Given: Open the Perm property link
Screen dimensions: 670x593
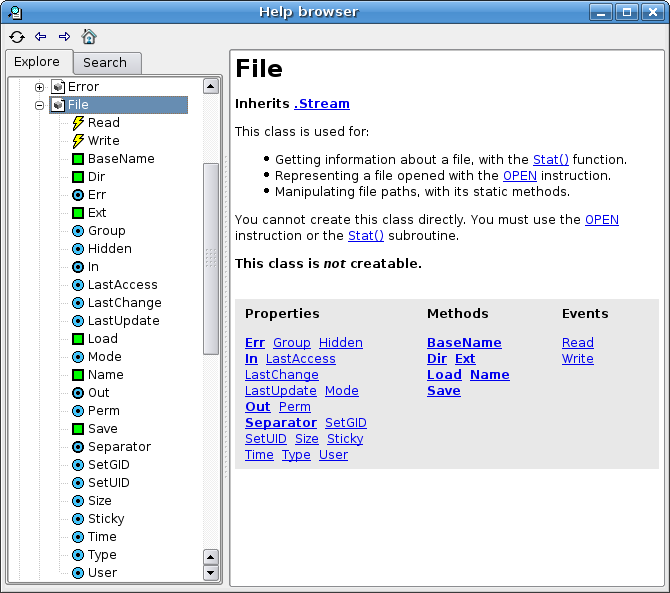Looking at the screenshot, I should pyautogui.click(x=295, y=407).
